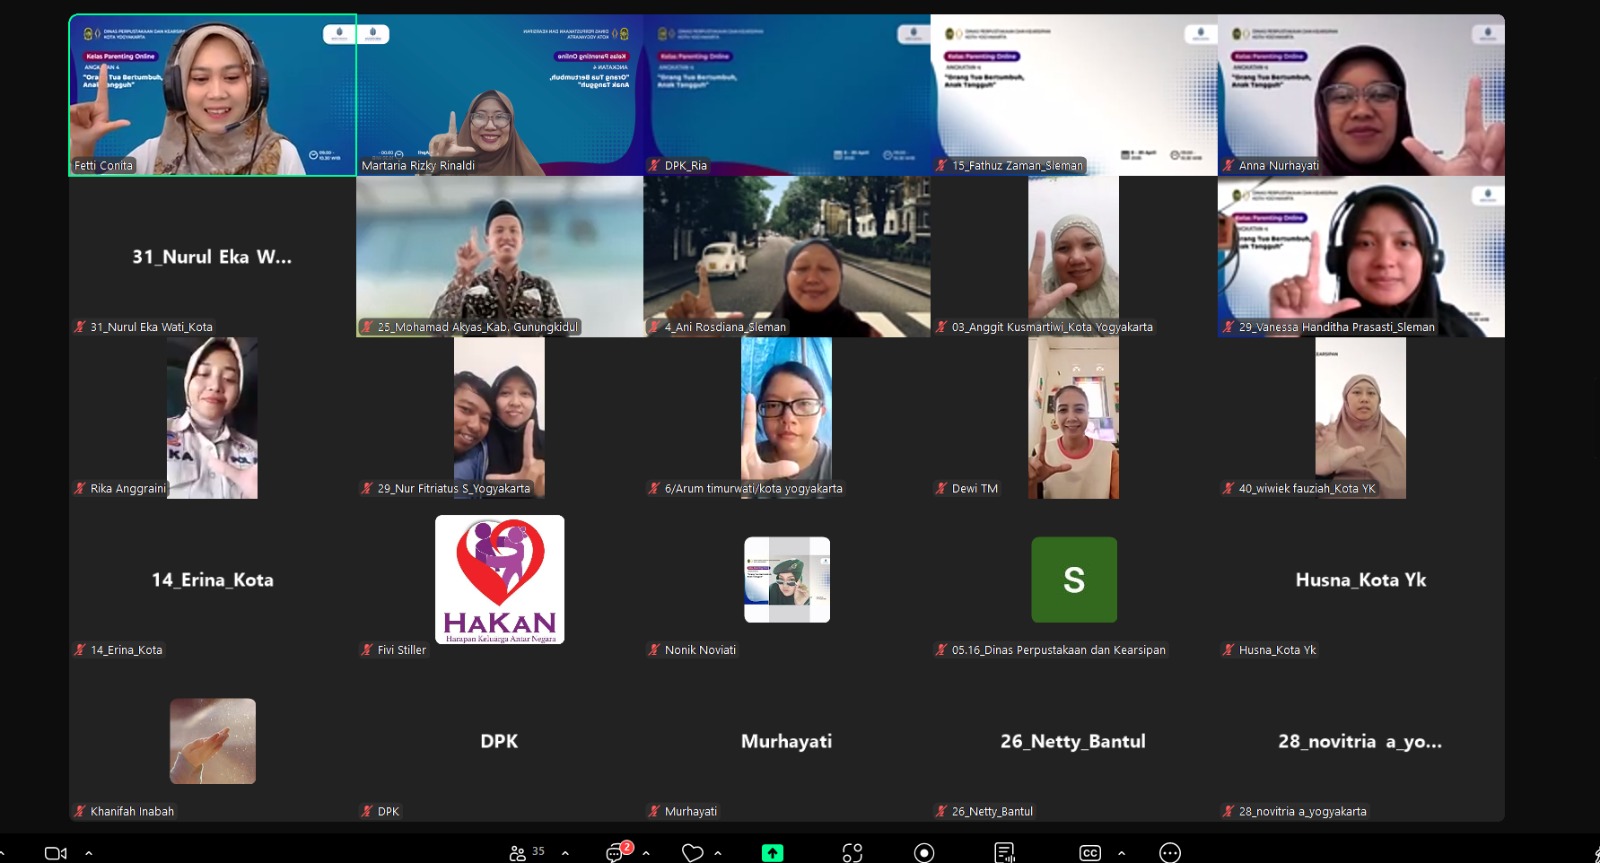Toggle closed captions with the CC icon
The width and height of the screenshot is (1600, 863).
[x=1090, y=853]
